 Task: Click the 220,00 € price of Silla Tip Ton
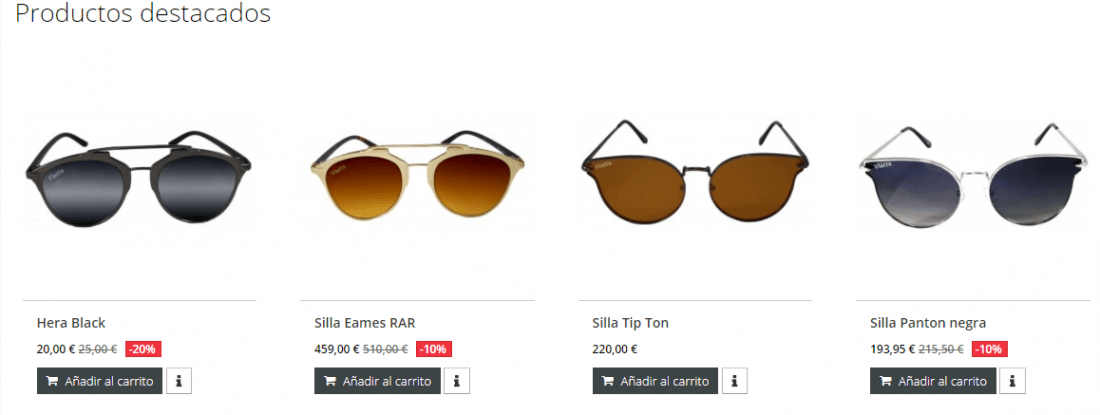615,349
